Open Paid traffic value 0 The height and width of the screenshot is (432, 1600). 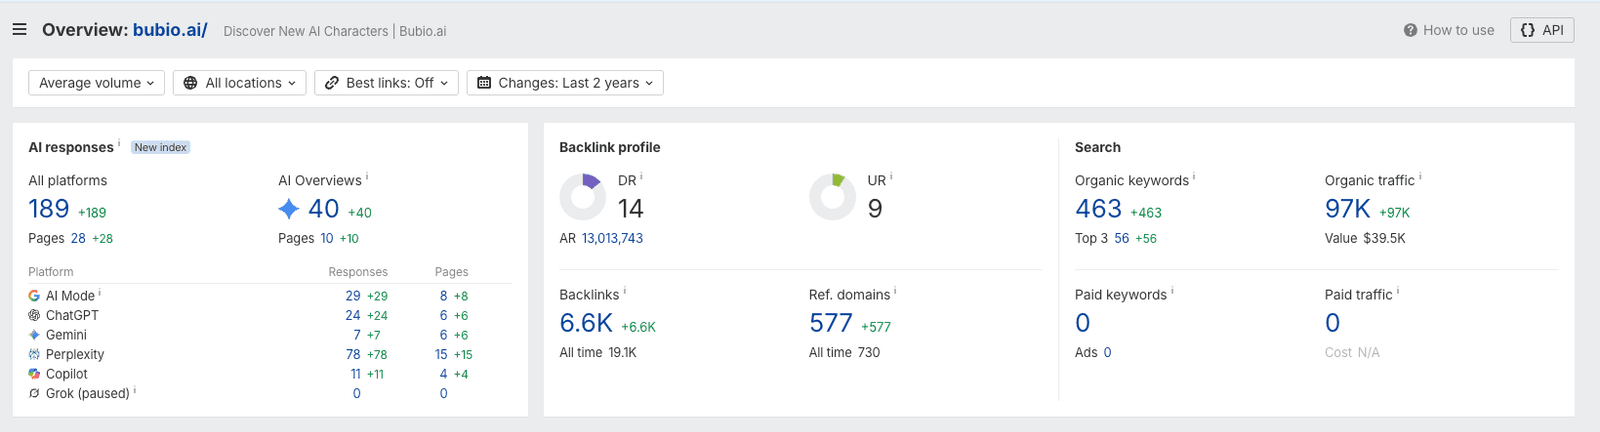click(1333, 323)
